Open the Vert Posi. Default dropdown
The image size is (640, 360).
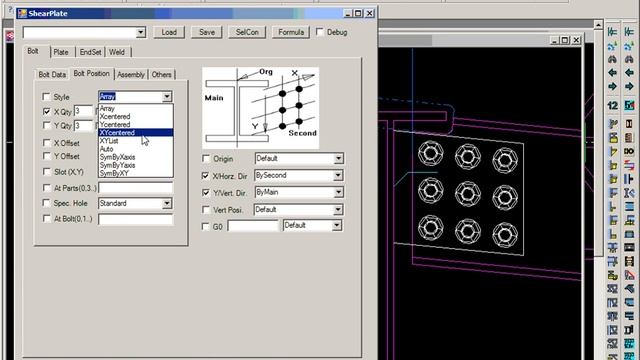coord(338,209)
